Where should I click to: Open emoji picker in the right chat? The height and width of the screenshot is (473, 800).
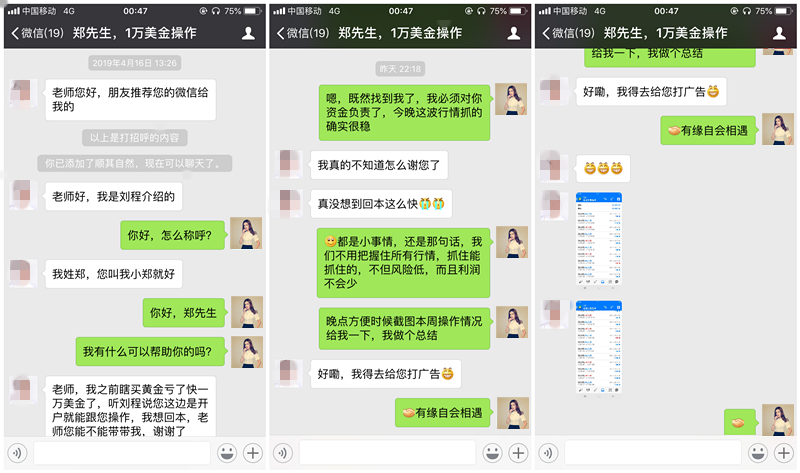[x=758, y=453]
